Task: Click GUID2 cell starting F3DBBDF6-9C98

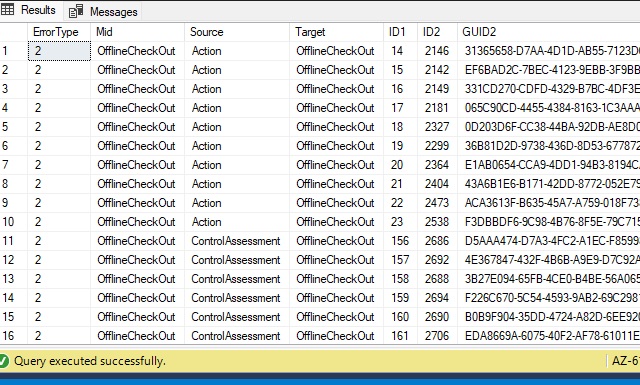Action: 549,222
